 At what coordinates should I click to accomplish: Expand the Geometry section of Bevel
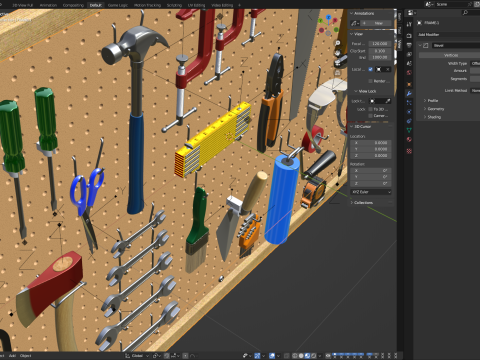pos(425,109)
